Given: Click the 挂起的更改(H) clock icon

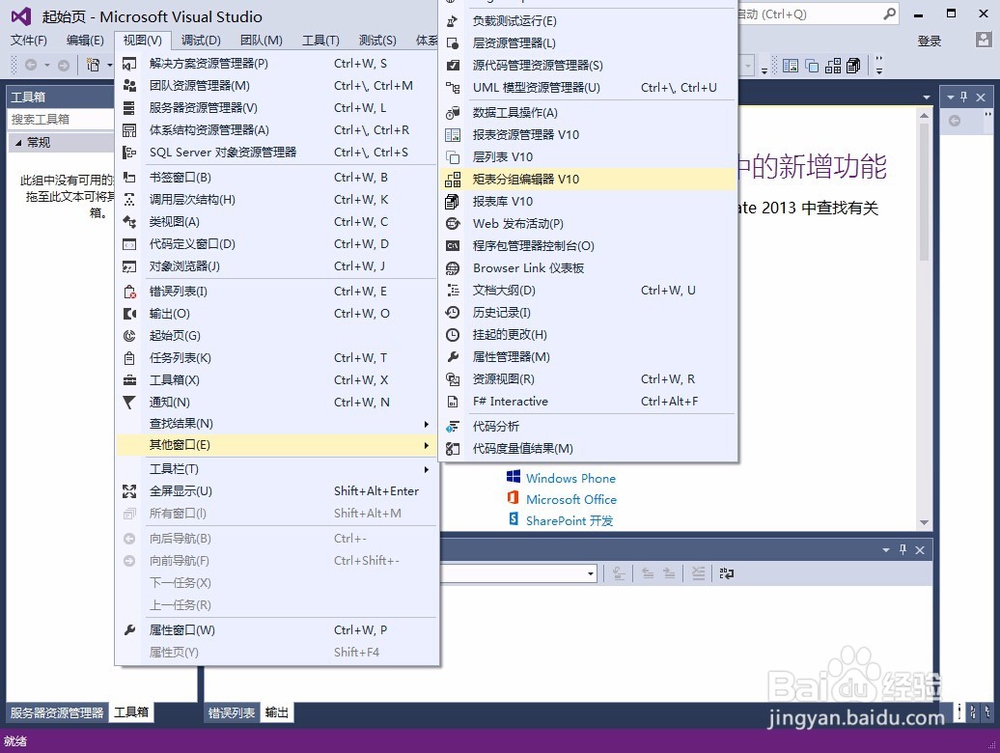Looking at the screenshot, I should [x=453, y=335].
